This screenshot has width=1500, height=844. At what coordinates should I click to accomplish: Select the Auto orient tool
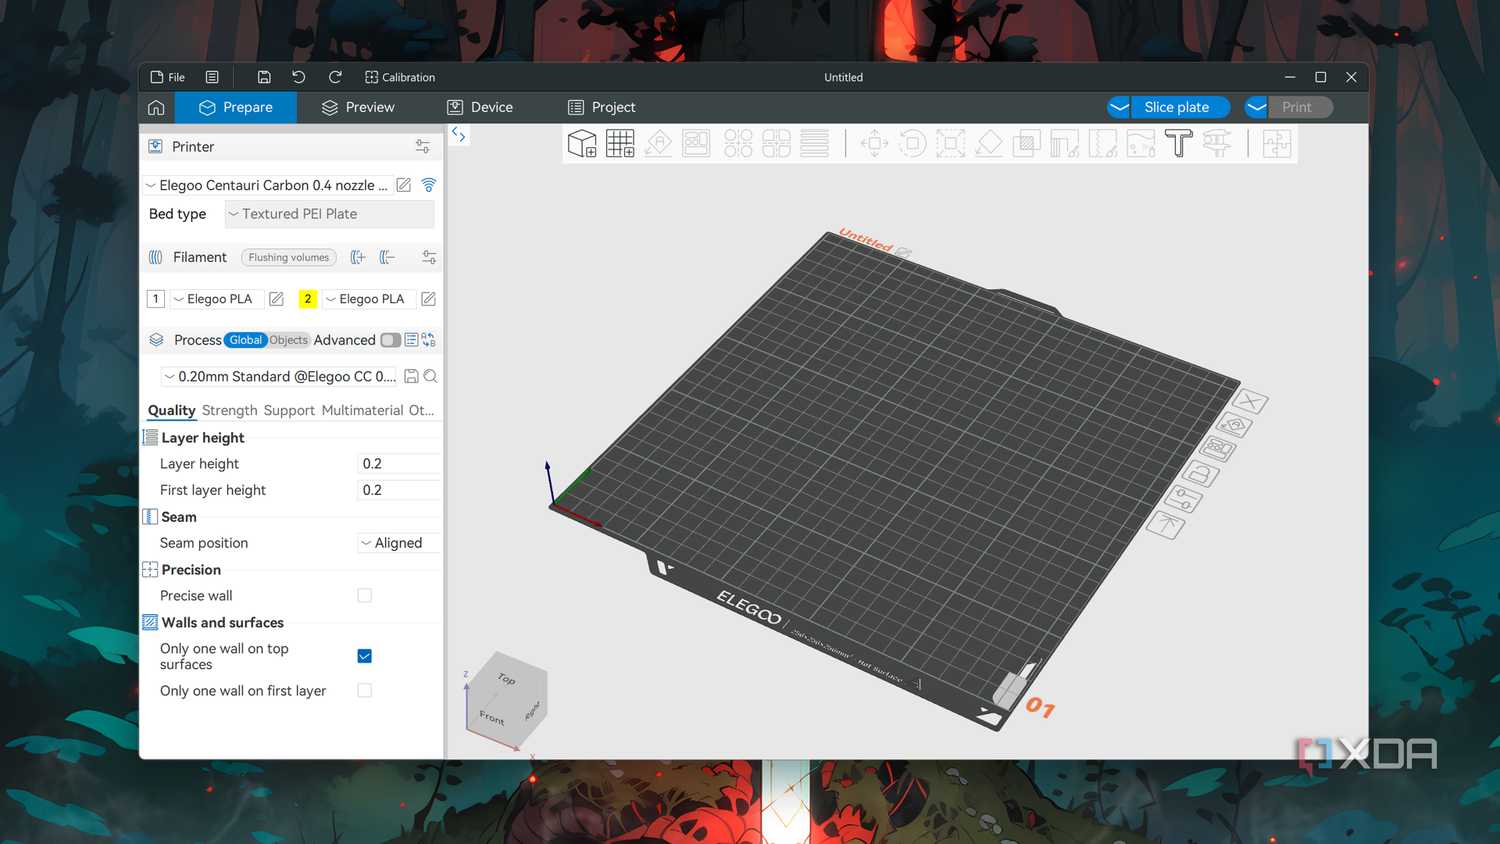point(658,144)
